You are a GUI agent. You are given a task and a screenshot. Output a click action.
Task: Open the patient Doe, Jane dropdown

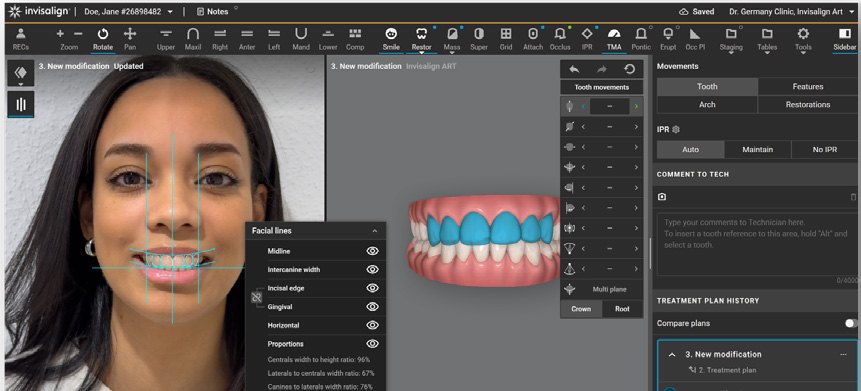128,12
